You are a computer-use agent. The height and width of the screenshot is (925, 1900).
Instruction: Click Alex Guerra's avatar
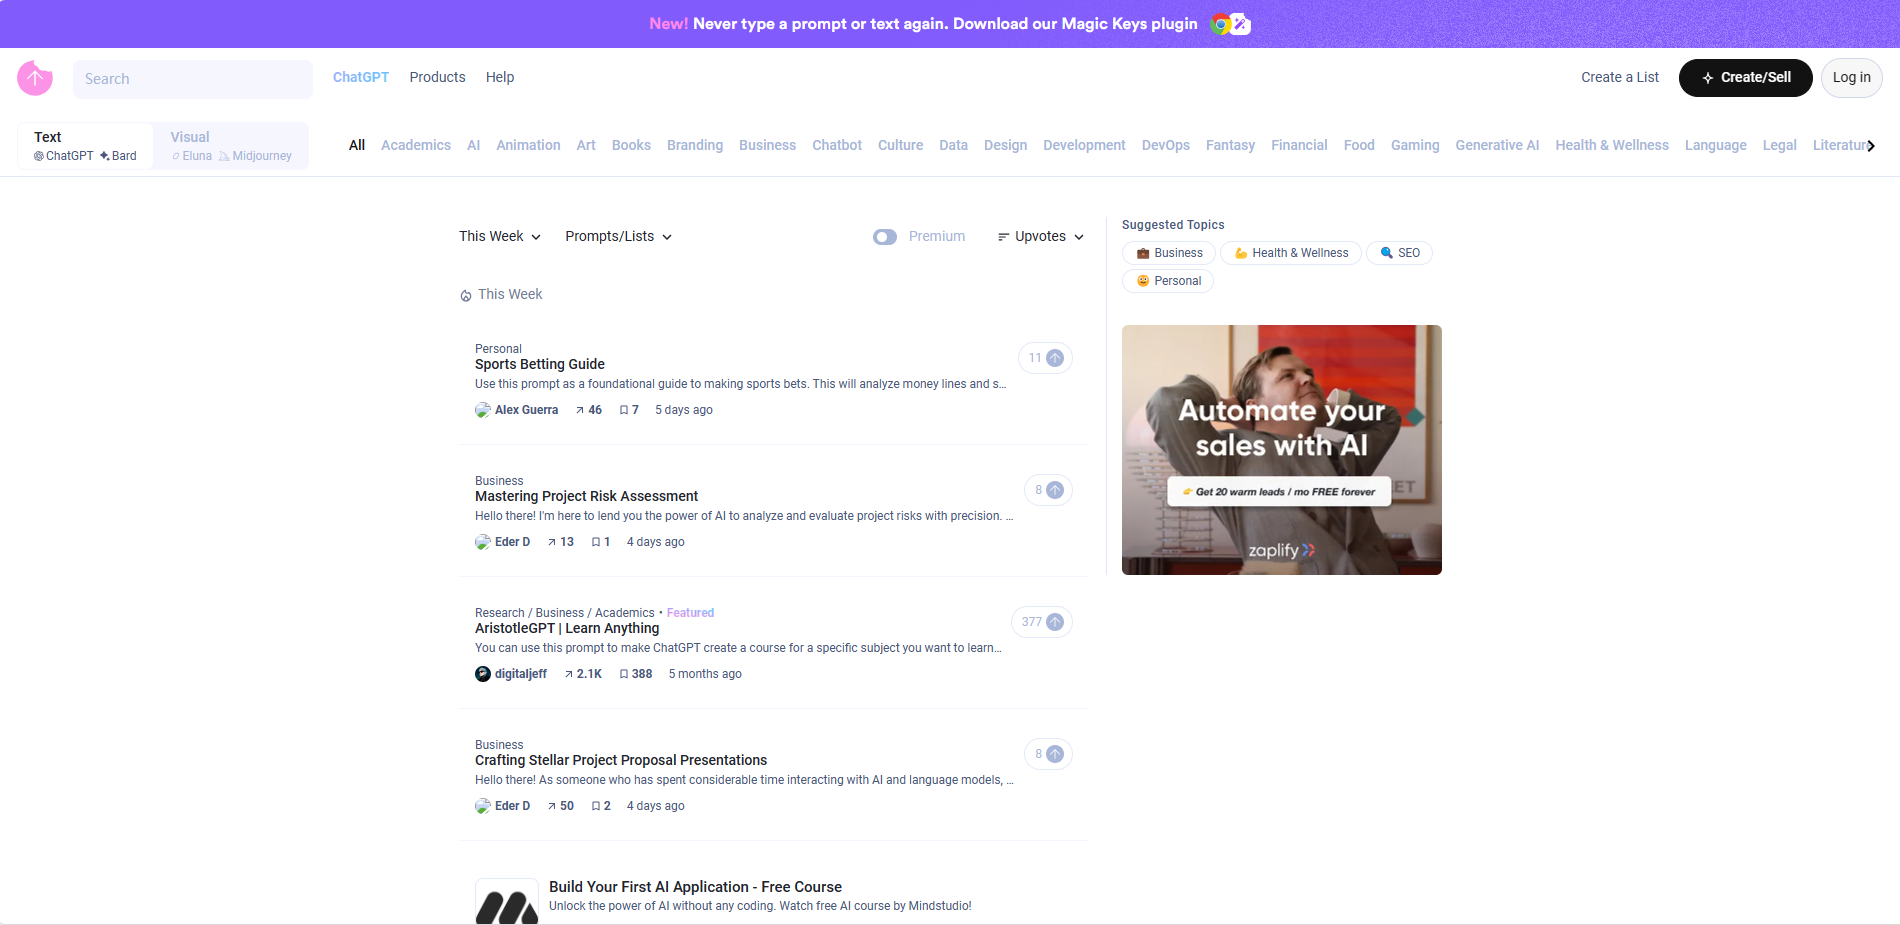pos(483,410)
